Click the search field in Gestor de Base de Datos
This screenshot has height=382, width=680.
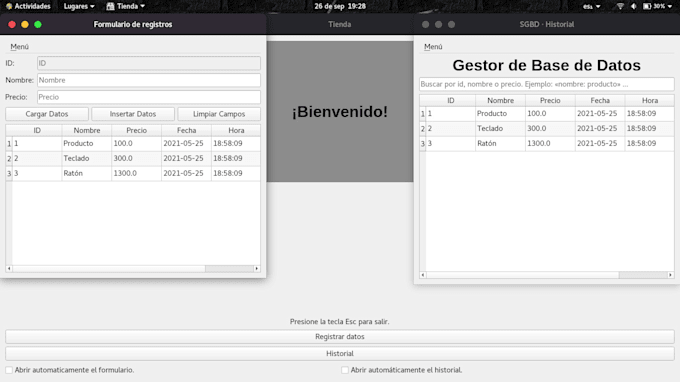coord(547,84)
